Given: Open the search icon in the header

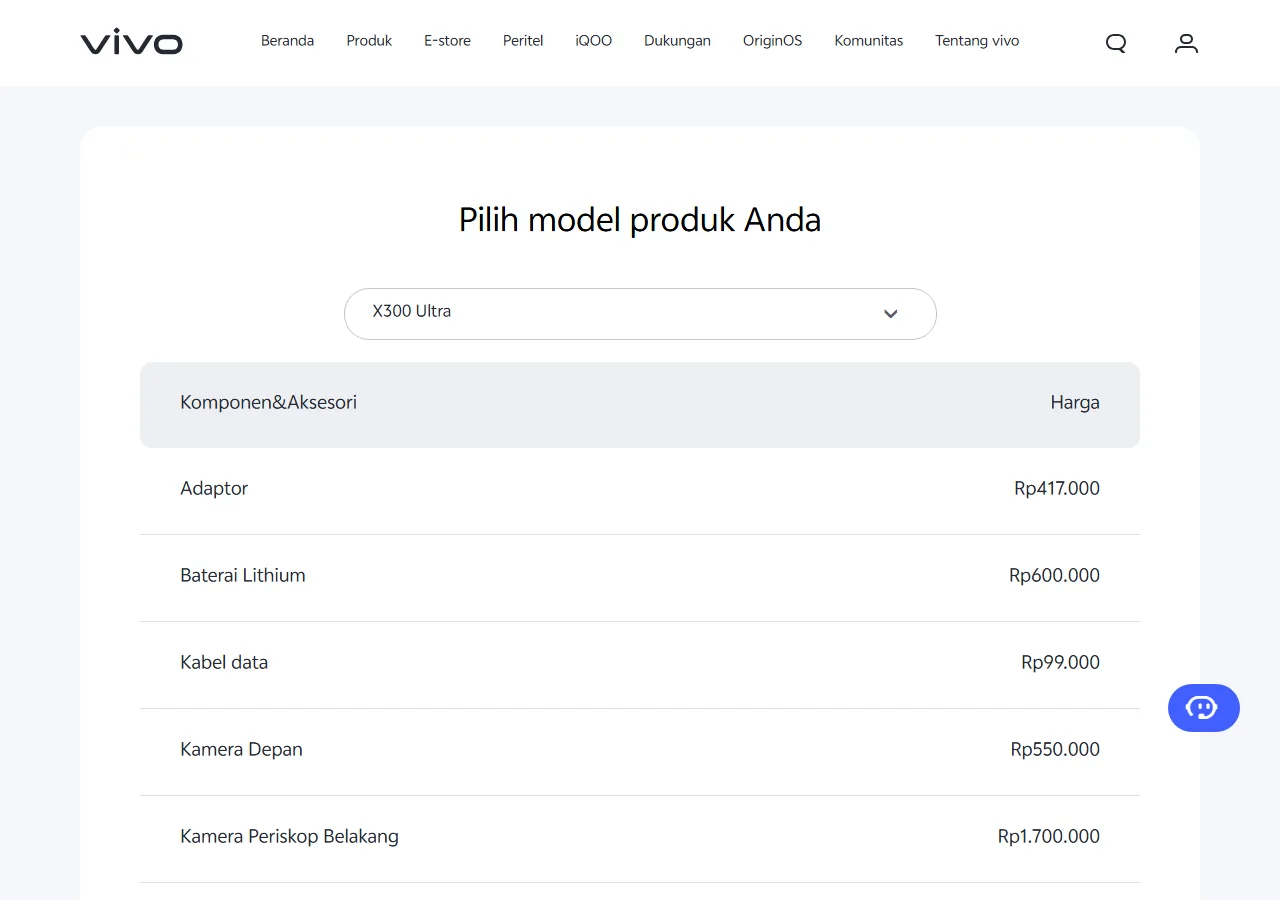Looking at the screenshot, I should click(1116, 43).
